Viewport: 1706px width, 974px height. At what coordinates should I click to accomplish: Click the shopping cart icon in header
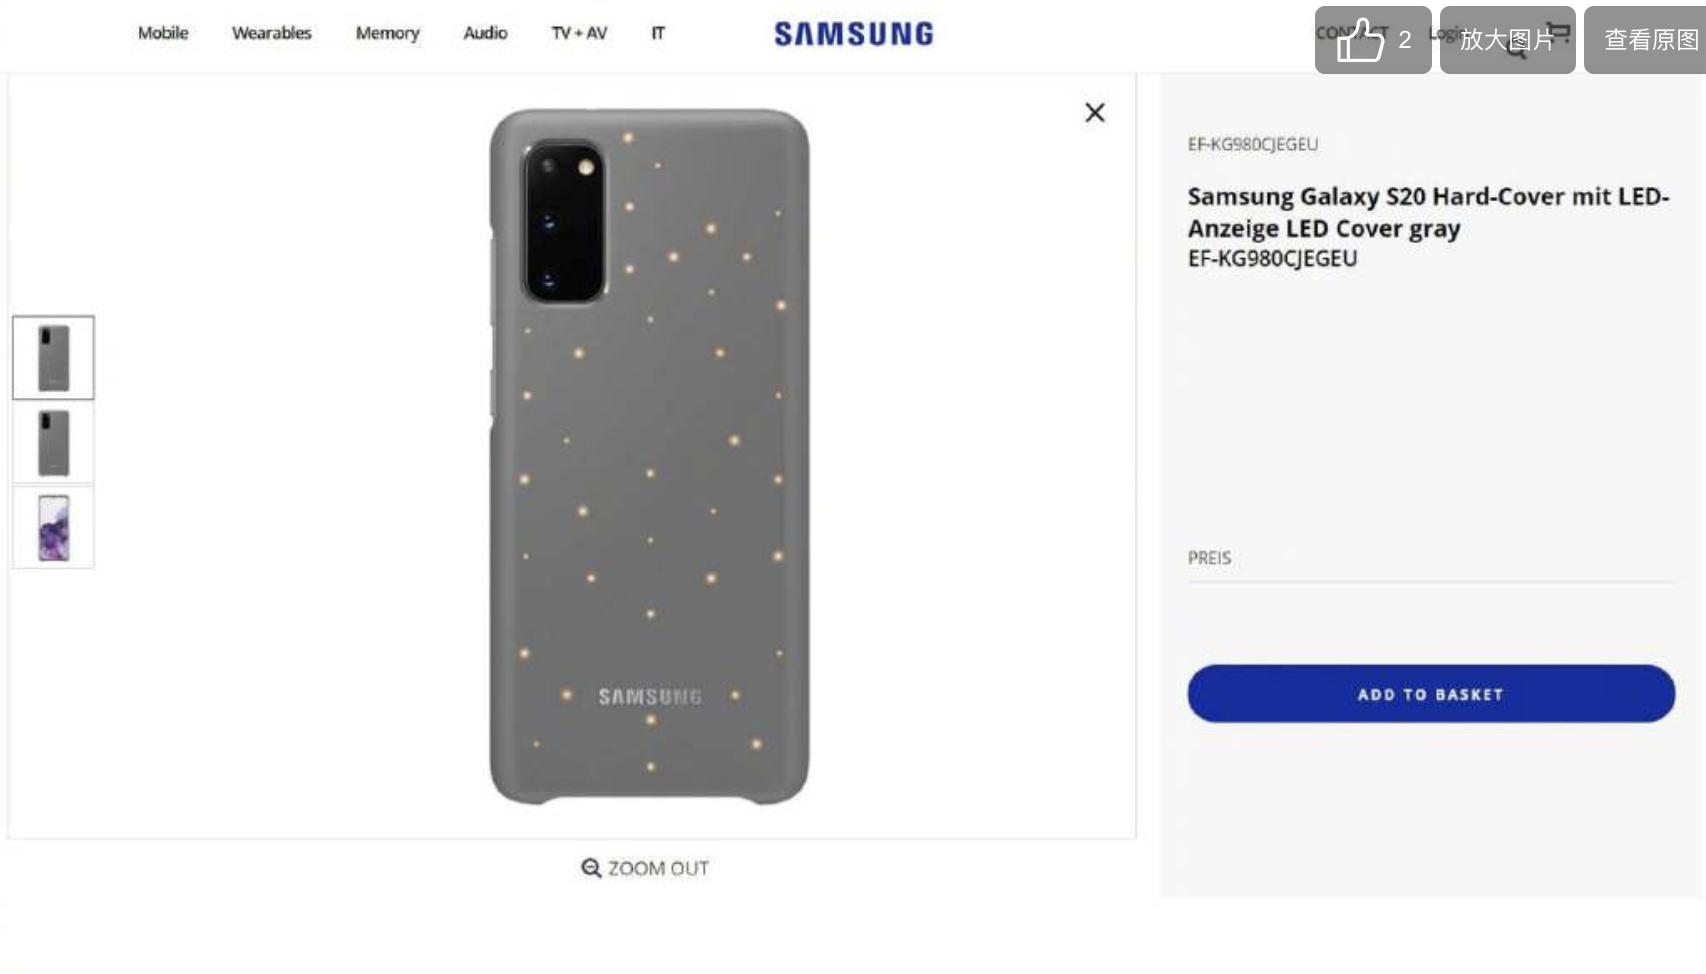coord(1557,32)
